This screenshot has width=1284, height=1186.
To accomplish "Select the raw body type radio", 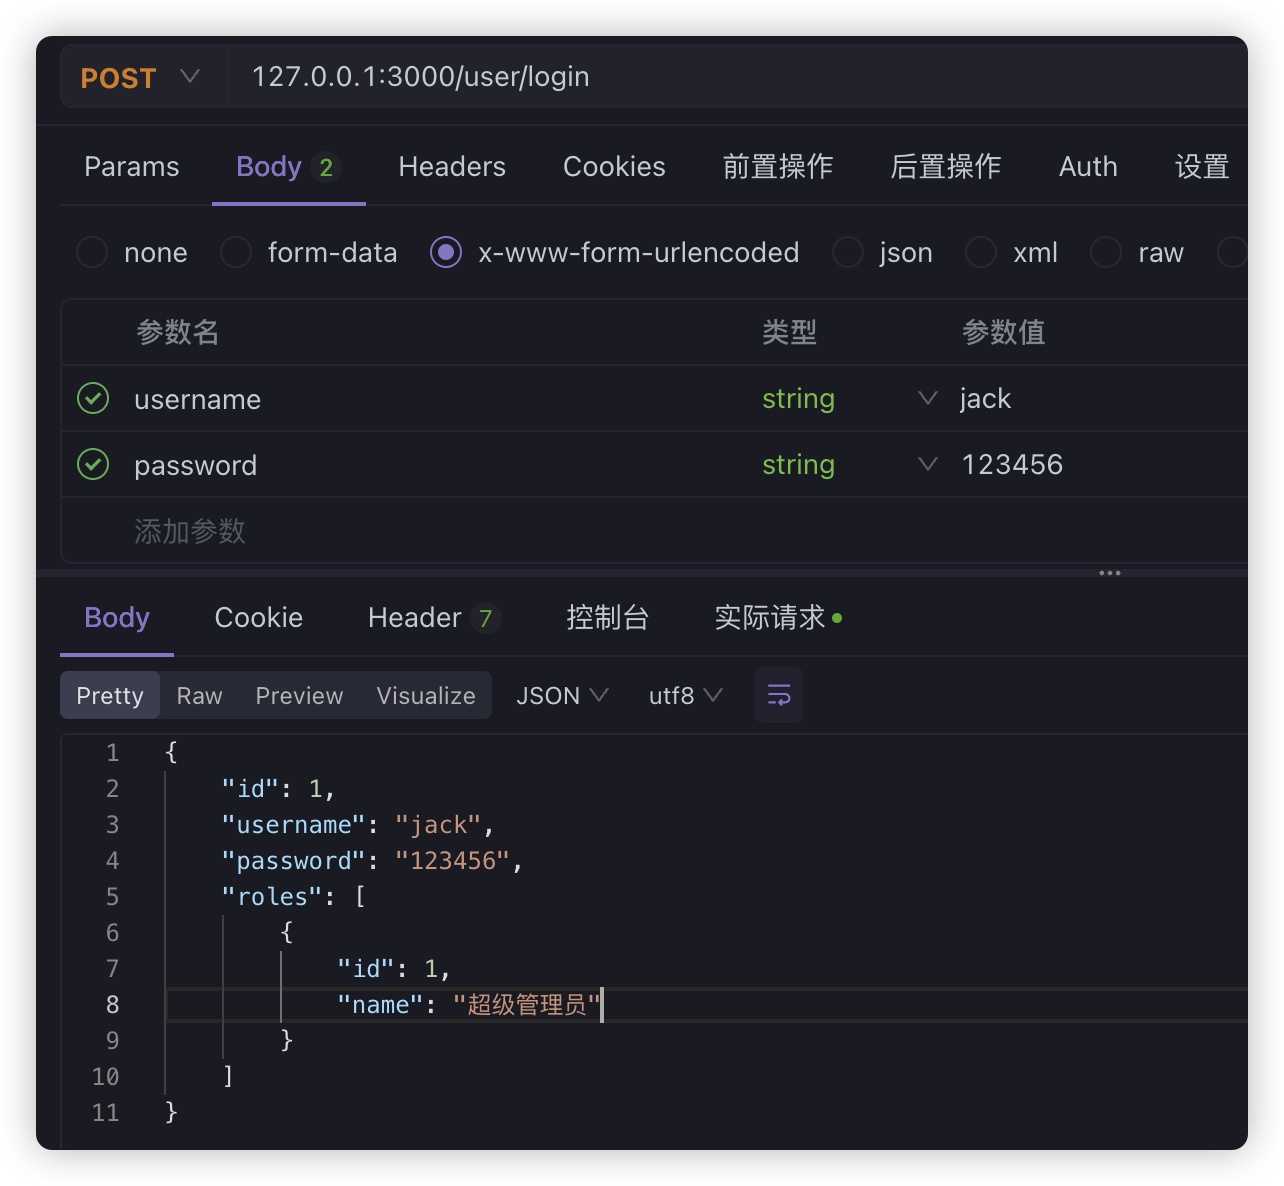I will point(1105,253).
